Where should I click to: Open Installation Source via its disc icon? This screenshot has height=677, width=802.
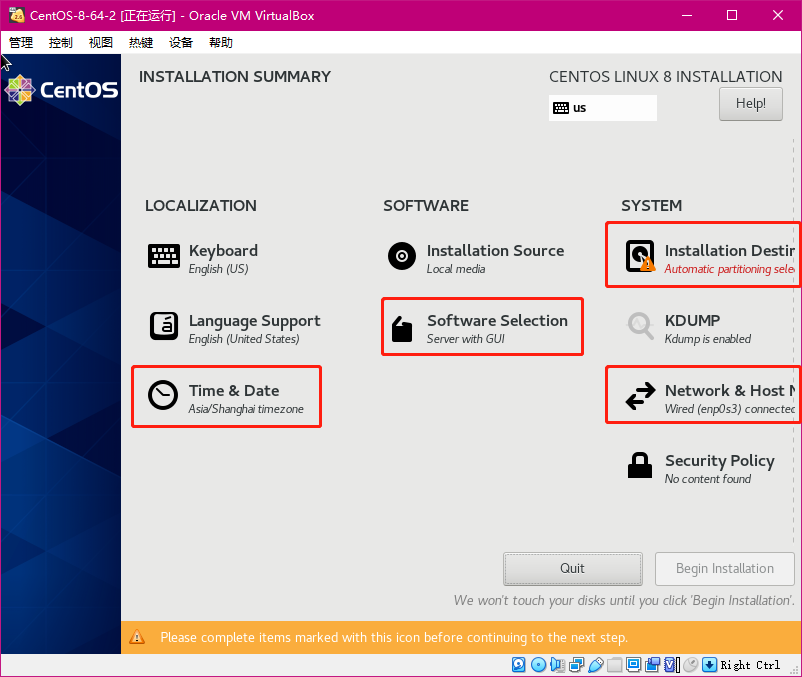tap(402, 256)
